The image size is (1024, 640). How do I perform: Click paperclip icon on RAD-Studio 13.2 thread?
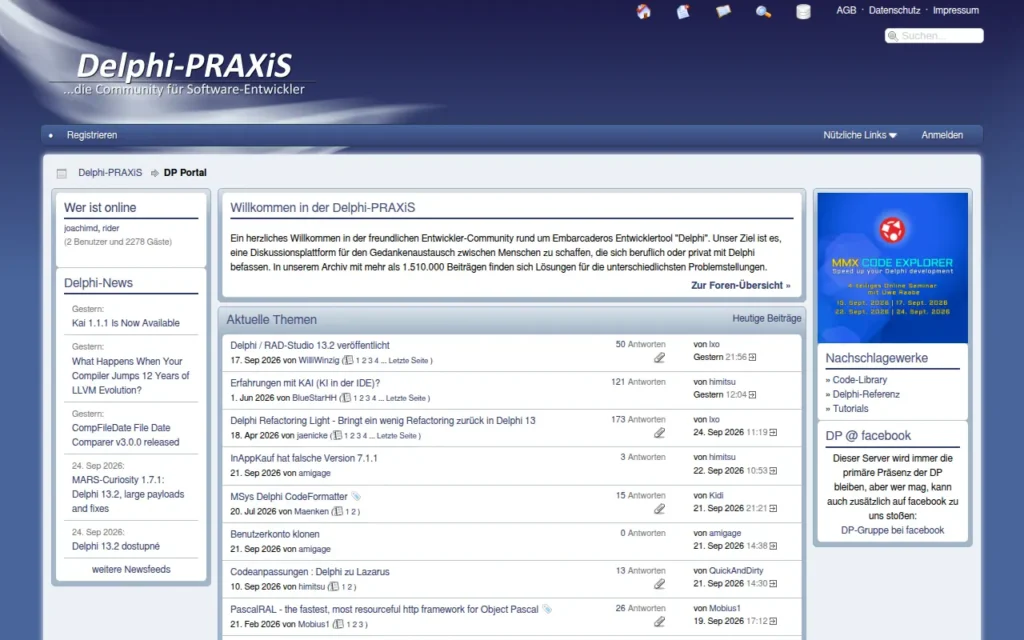pyautogui.click(x=660, y=358)
